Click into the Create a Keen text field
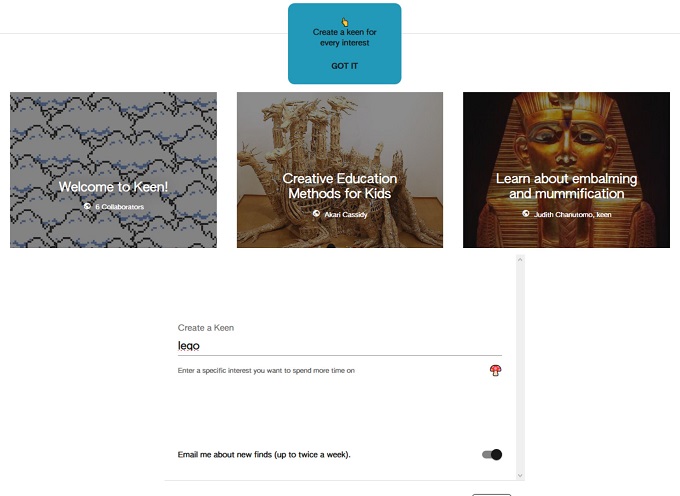This screenshot has height=496, width=680. point(340,346)
